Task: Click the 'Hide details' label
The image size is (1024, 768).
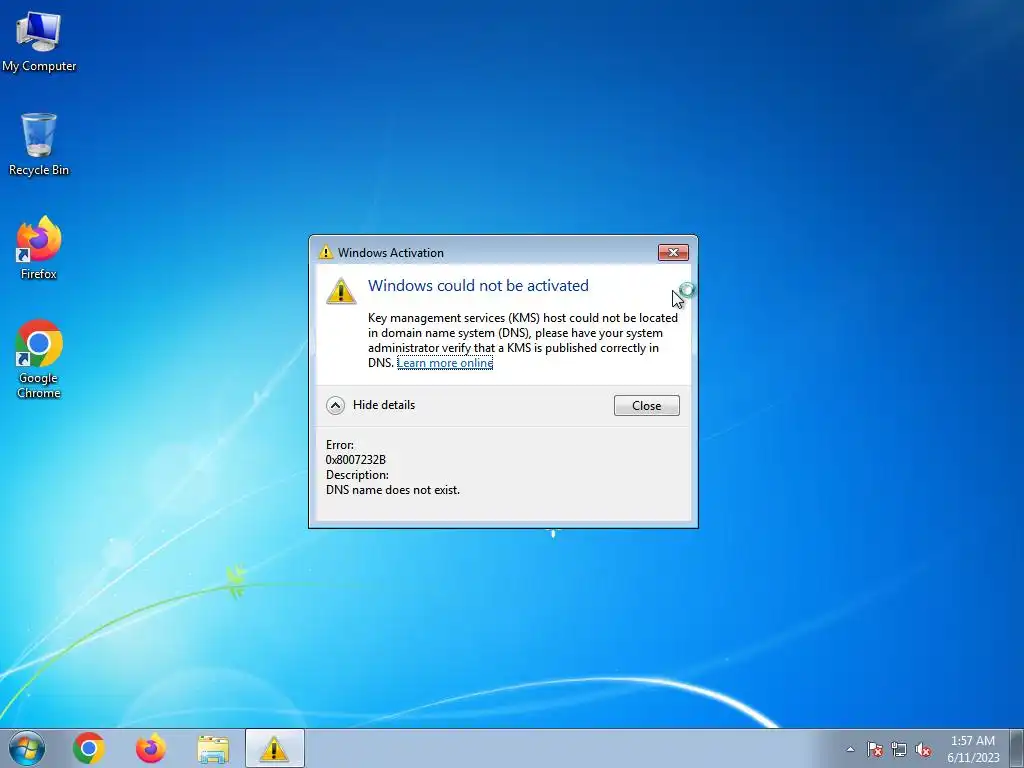Action: tap(384, 405)
